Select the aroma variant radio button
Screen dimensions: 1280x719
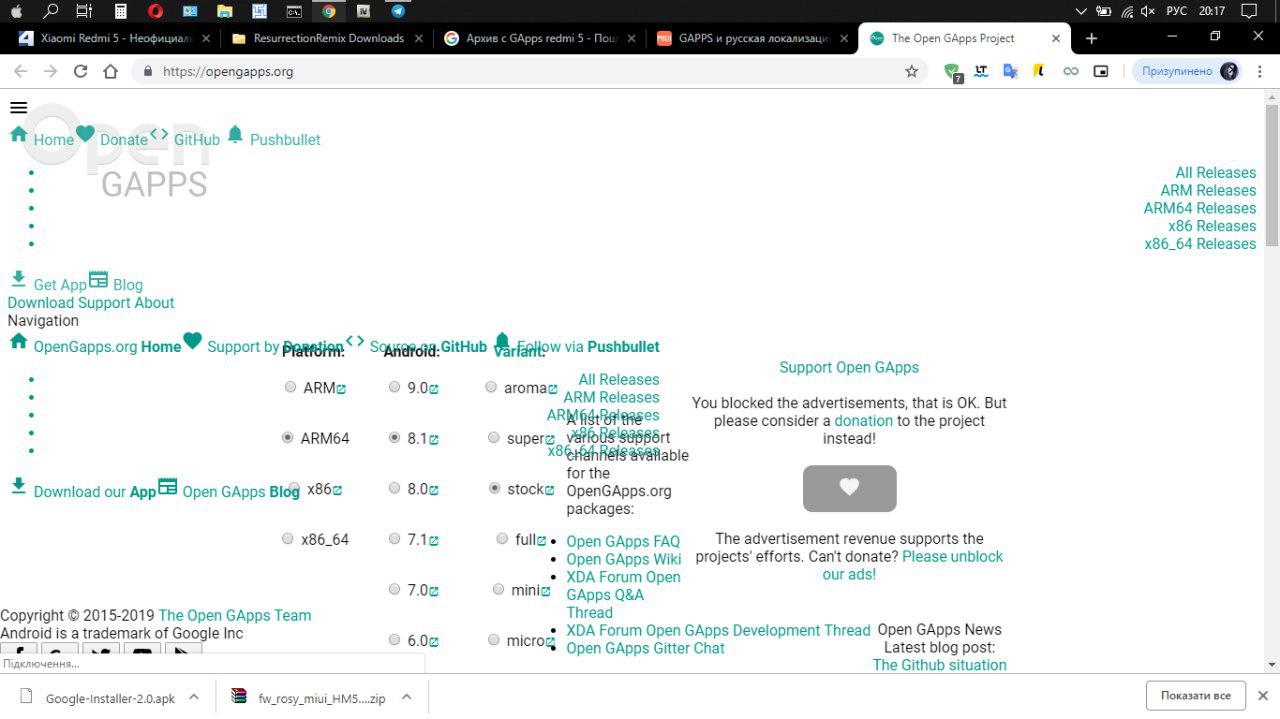pos(491,387)
